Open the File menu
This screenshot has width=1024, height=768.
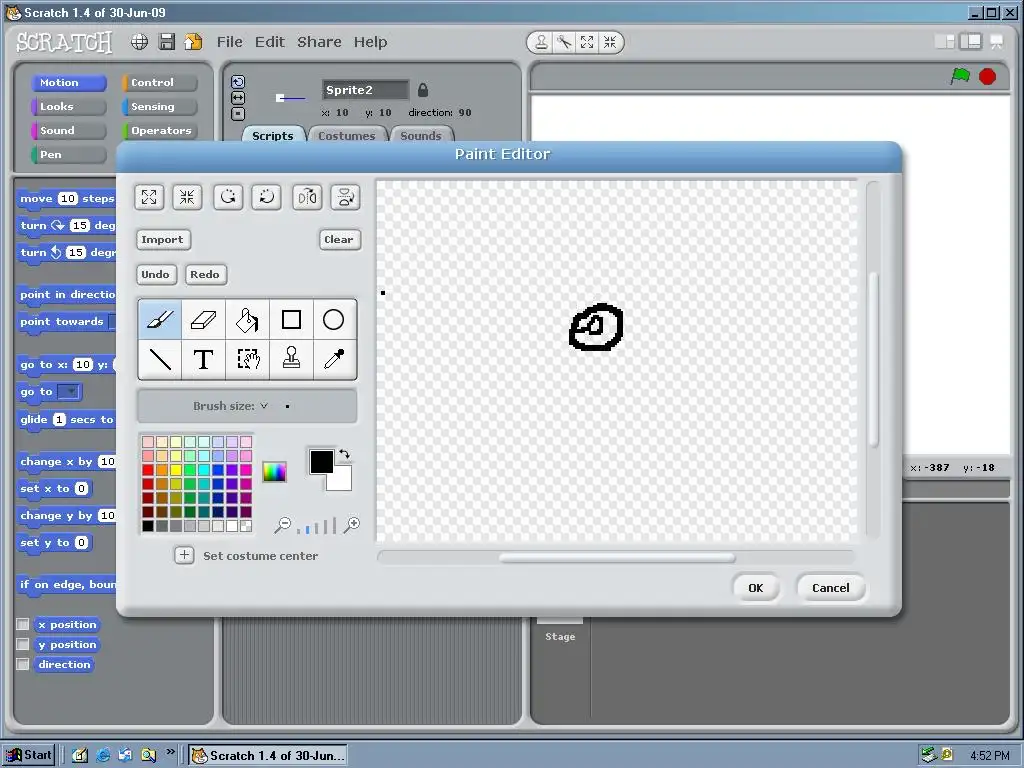pos(230,42)
